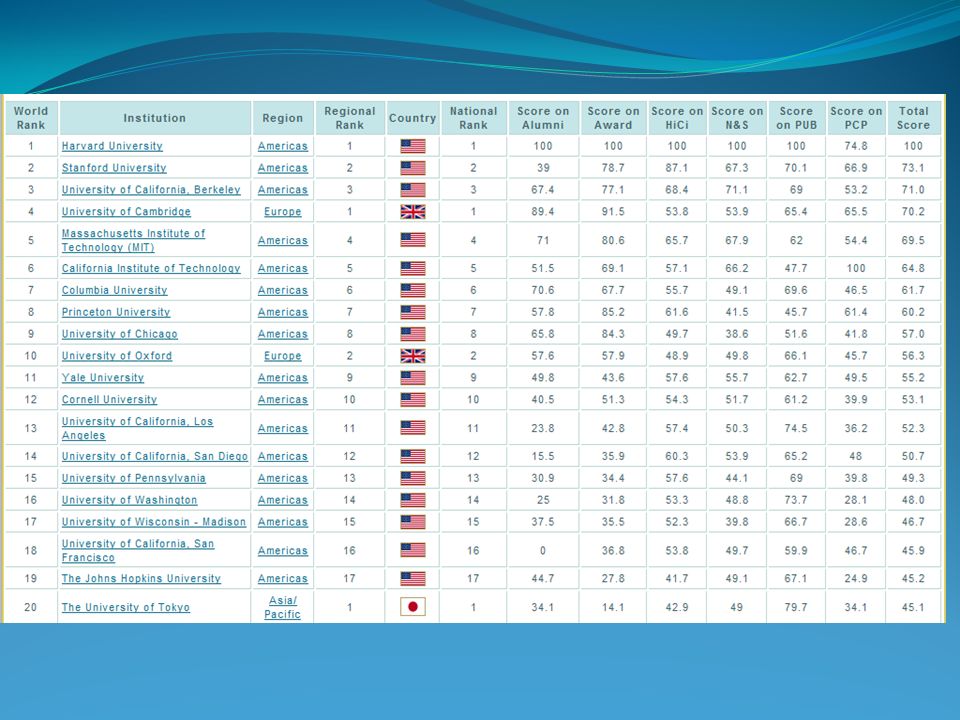Open the University of Washington link
Image resolution: width=960 pixels, height=720 pixels.
pyautogui.click(x=129, y=500)
